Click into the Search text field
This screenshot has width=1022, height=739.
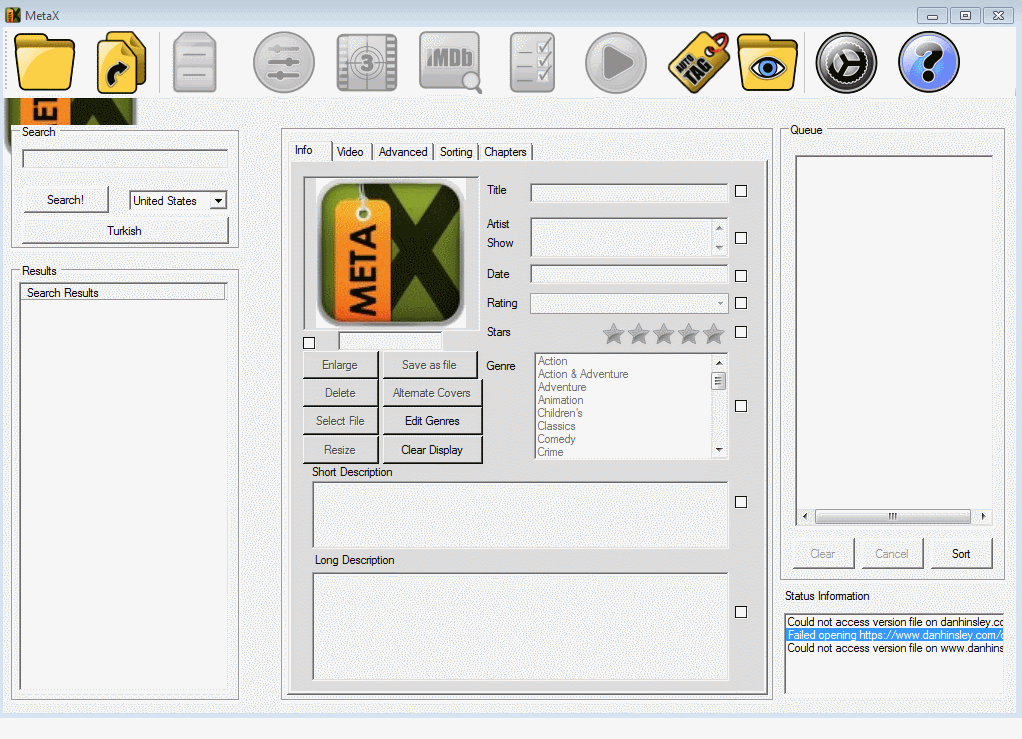coord(125,159)
